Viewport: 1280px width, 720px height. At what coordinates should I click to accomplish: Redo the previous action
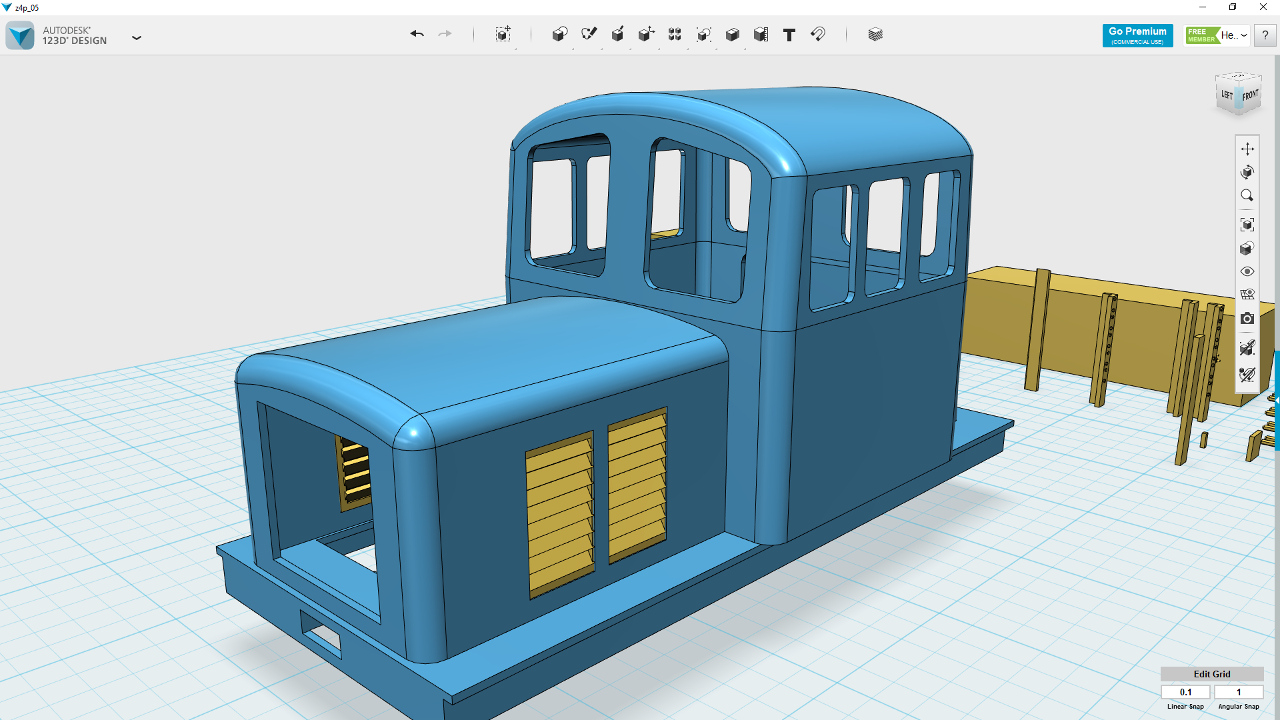click(x=445, y=34)
